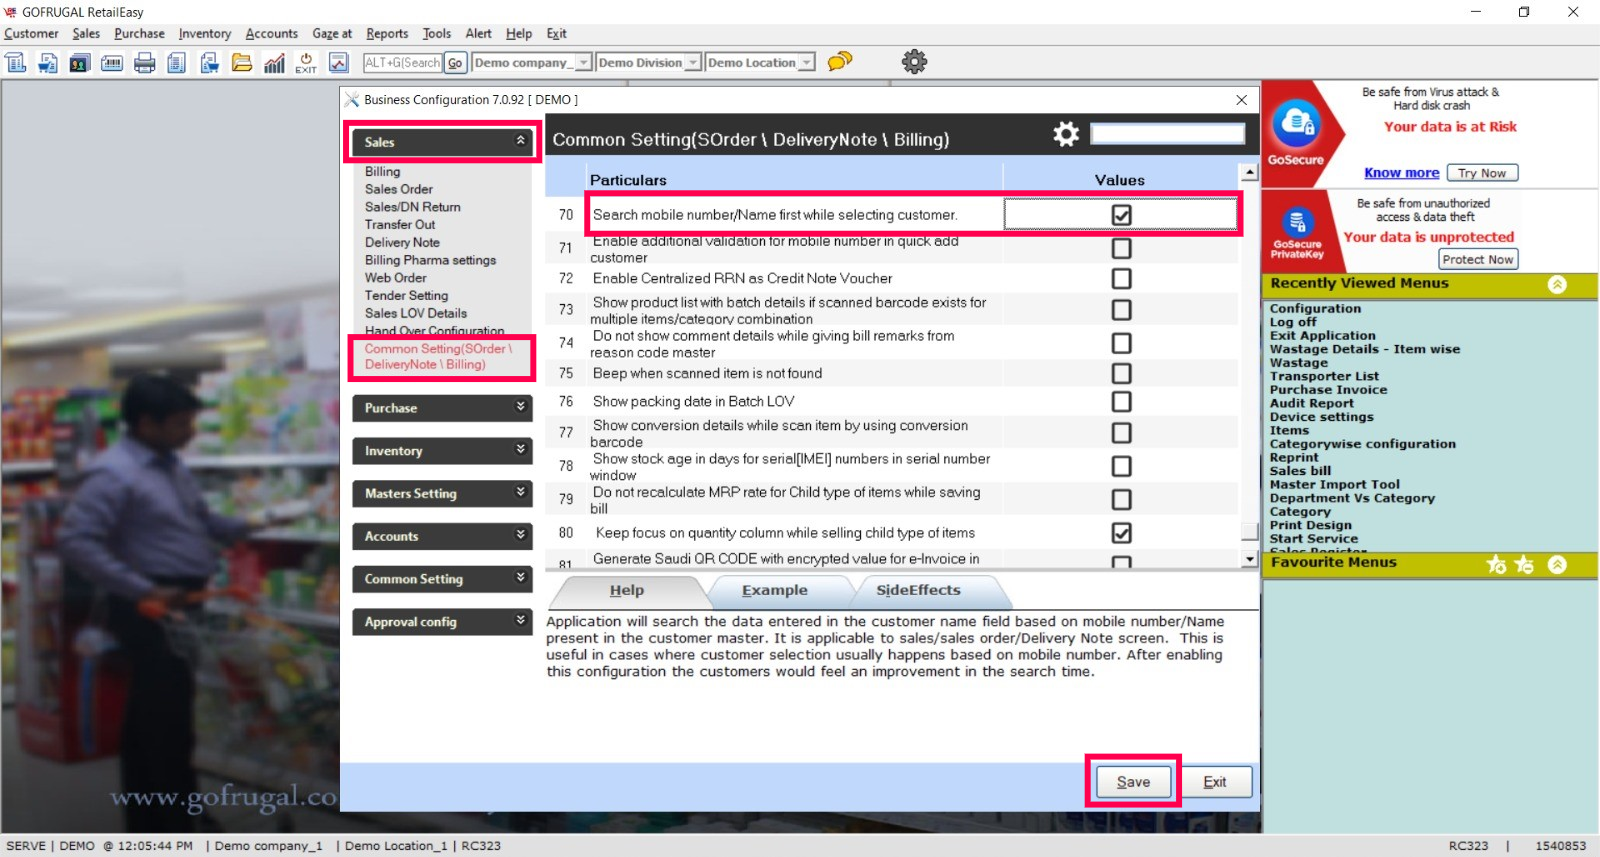Open the yellow folder toolbar icon

coord(242,63)
